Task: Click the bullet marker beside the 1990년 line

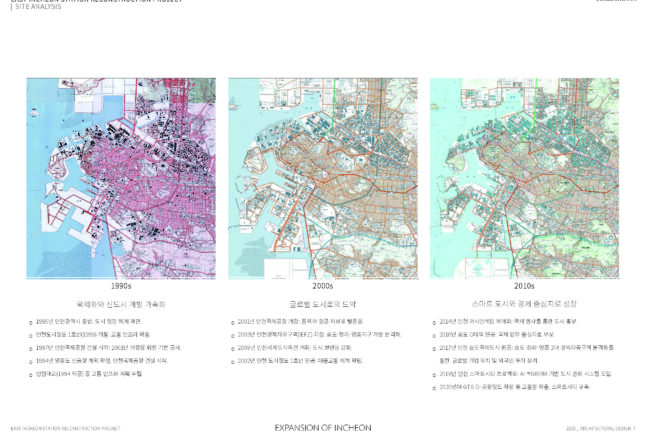Action: [31, 322]
